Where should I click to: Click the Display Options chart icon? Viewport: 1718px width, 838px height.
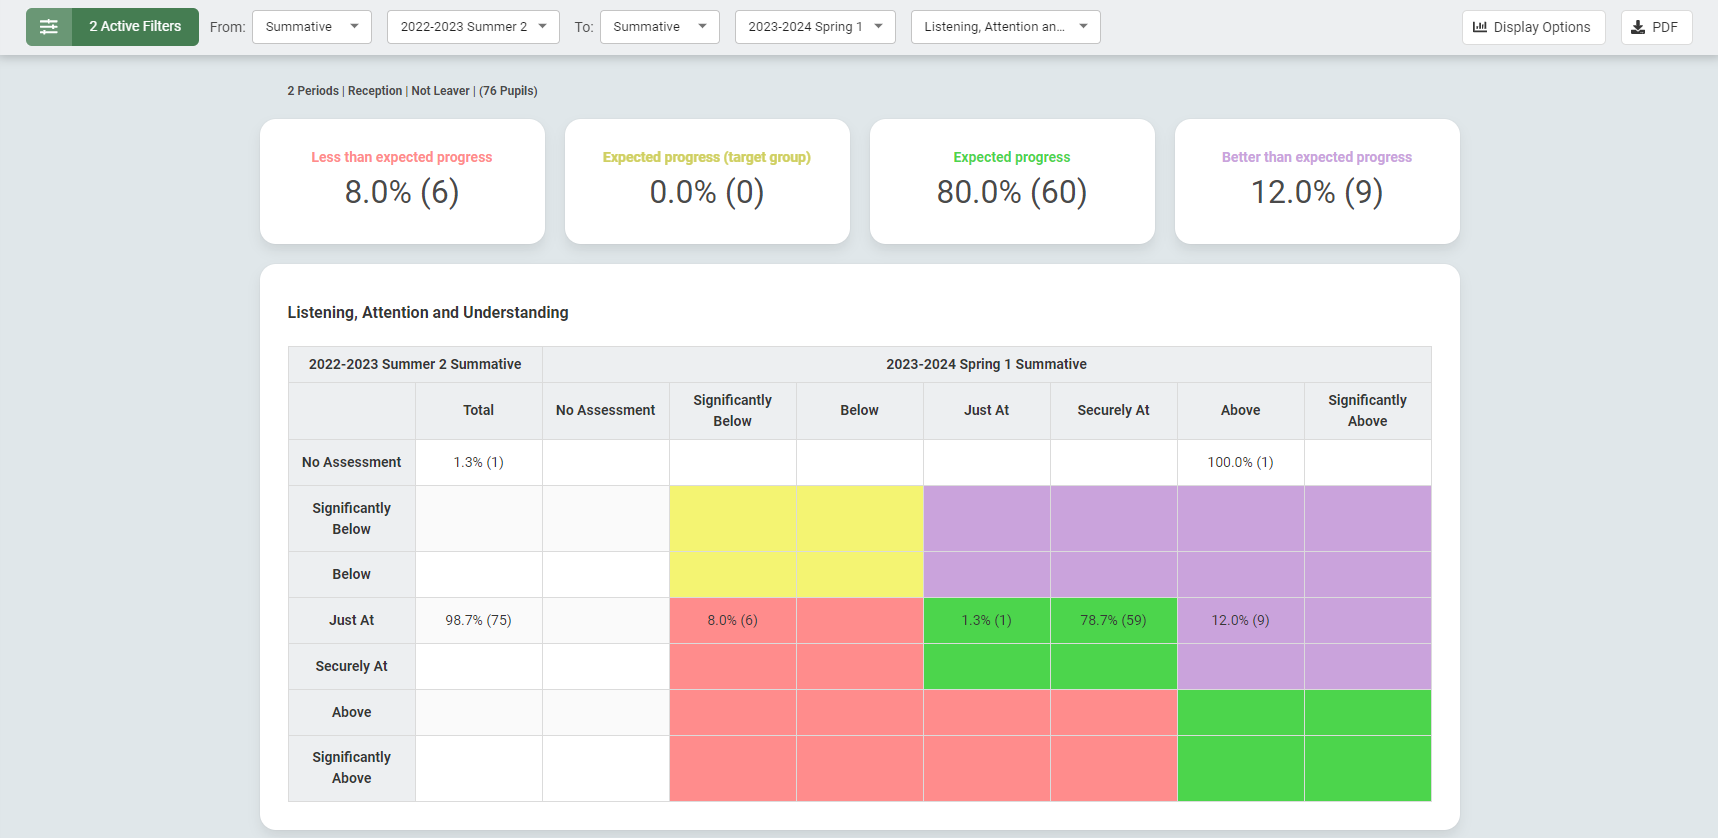point(1480,27)
